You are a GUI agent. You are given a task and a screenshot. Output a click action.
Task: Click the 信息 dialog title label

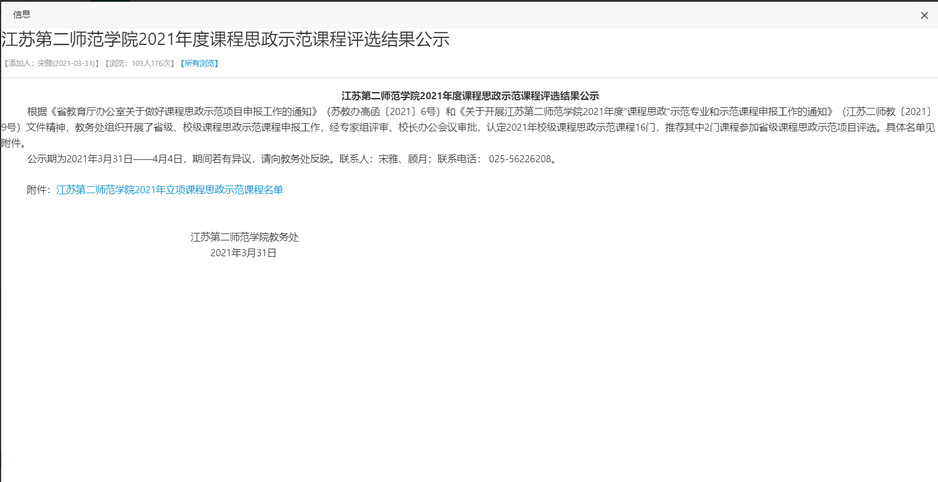tap(21, 15)
